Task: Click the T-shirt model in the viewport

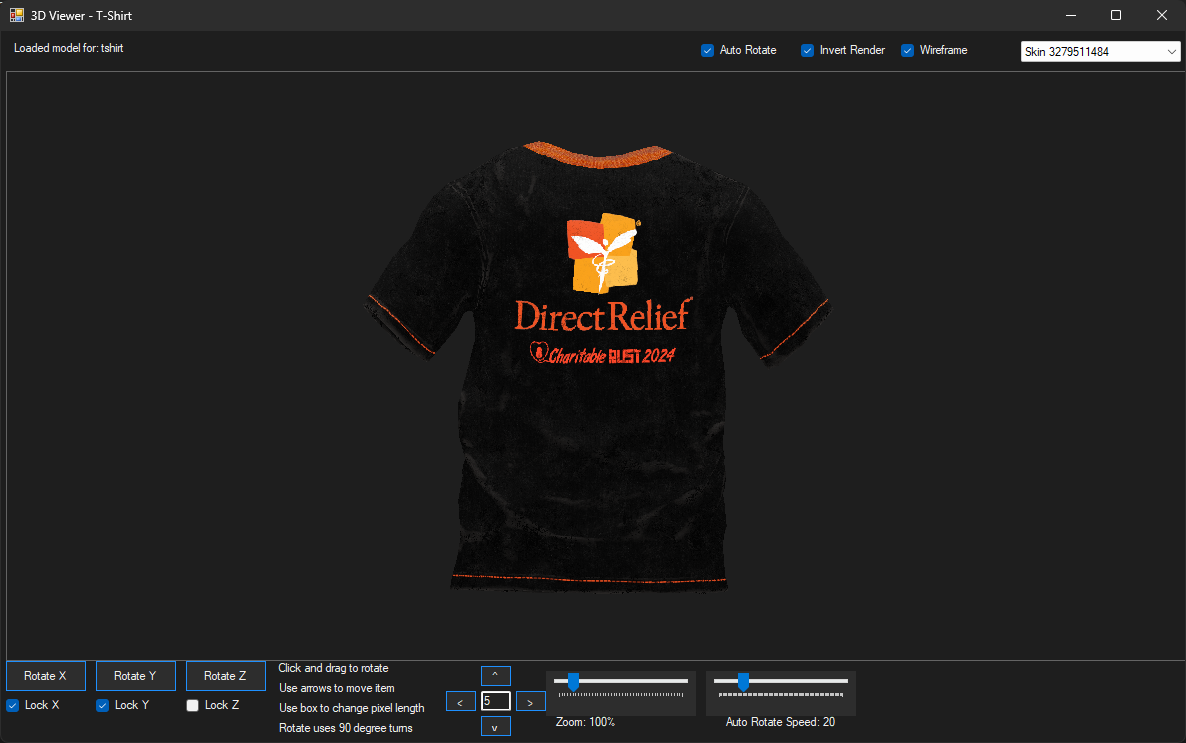Action: [598, 367]
